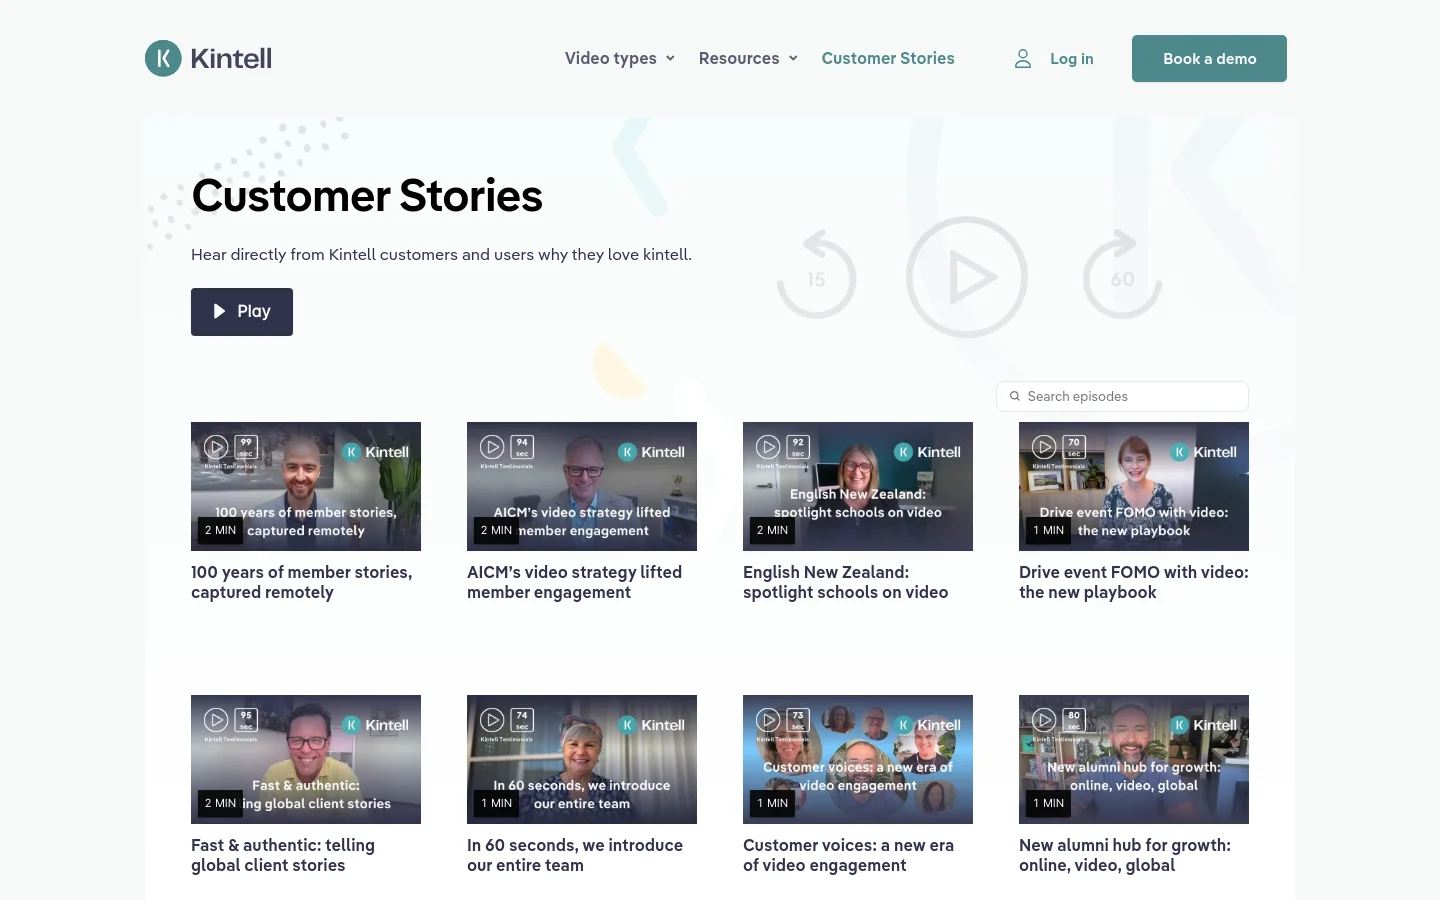This screenshot has width=1440, height=900.
Task: Start the Customer Stories Play button
Action: 242,312
